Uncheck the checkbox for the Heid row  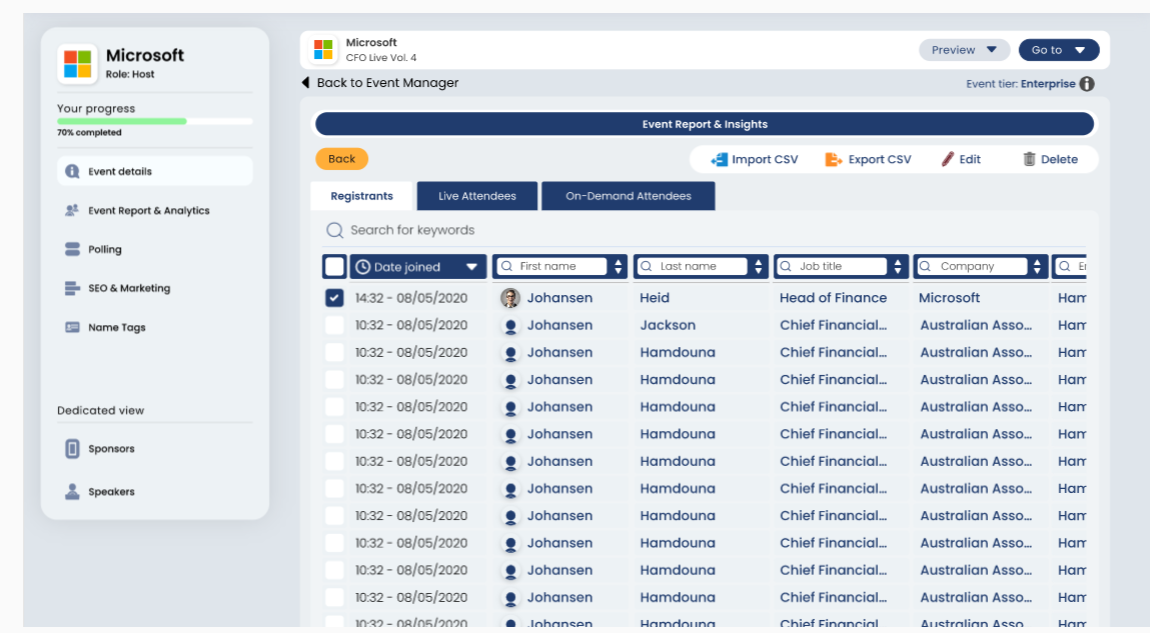tap(334, 298)
